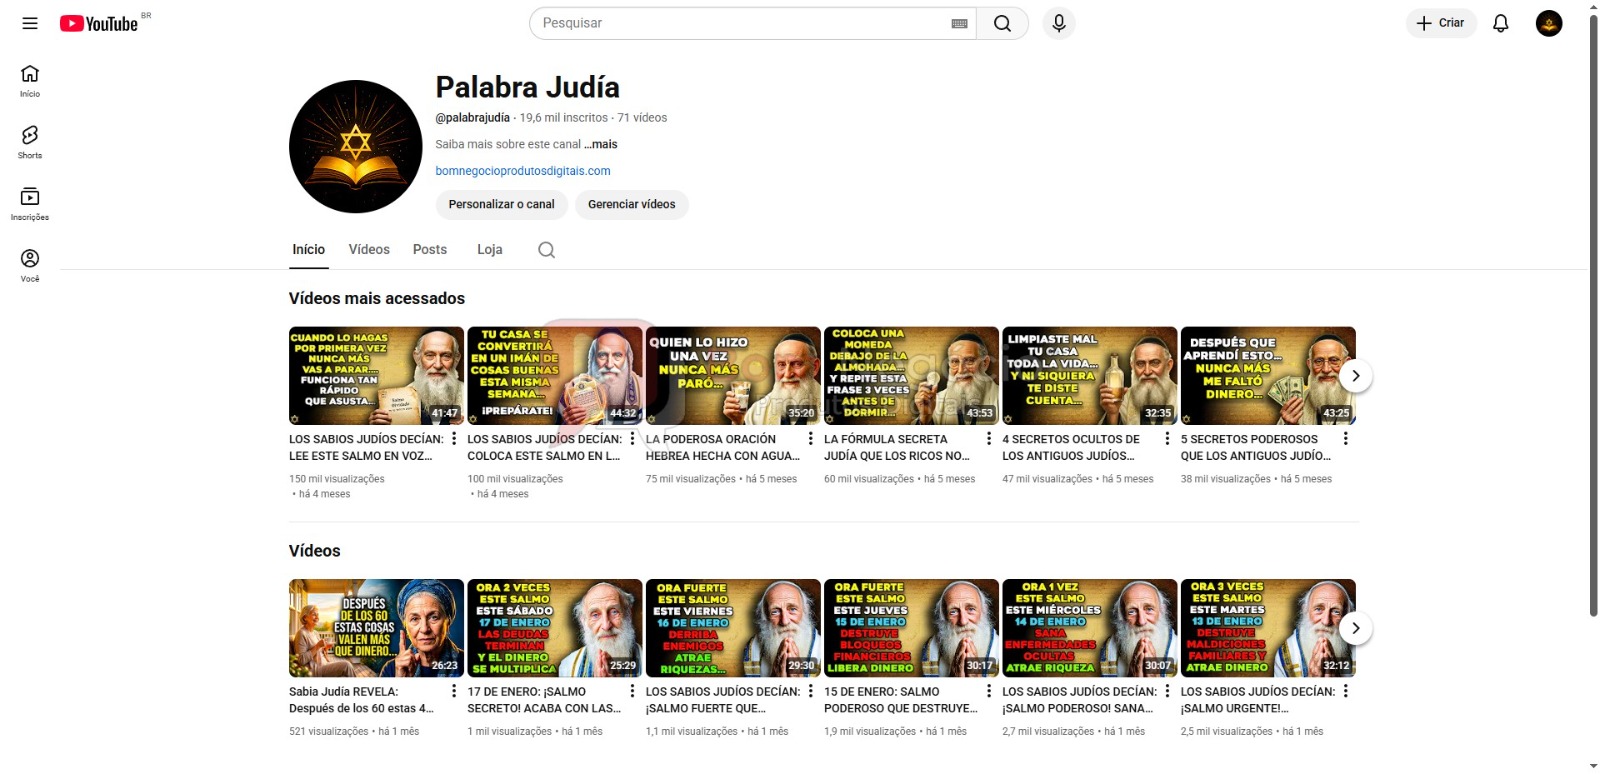This screenshot has width=1600, height=774.
Task: Expand channel description with '...mais'
Action: point(601,144)
